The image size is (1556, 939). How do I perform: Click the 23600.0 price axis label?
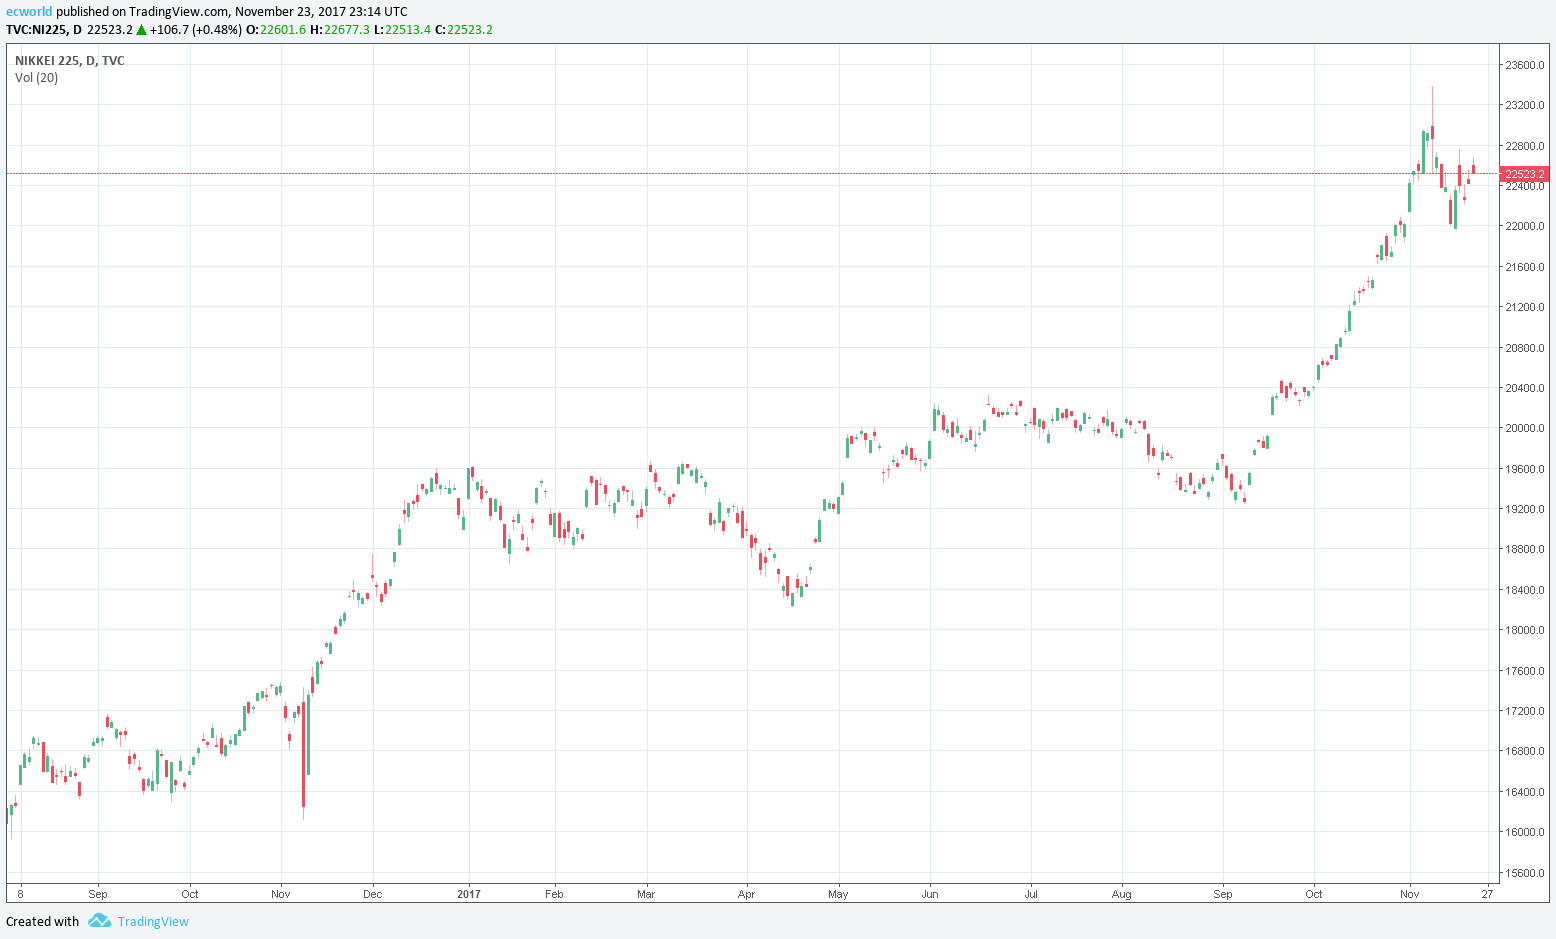(1525, 65)
